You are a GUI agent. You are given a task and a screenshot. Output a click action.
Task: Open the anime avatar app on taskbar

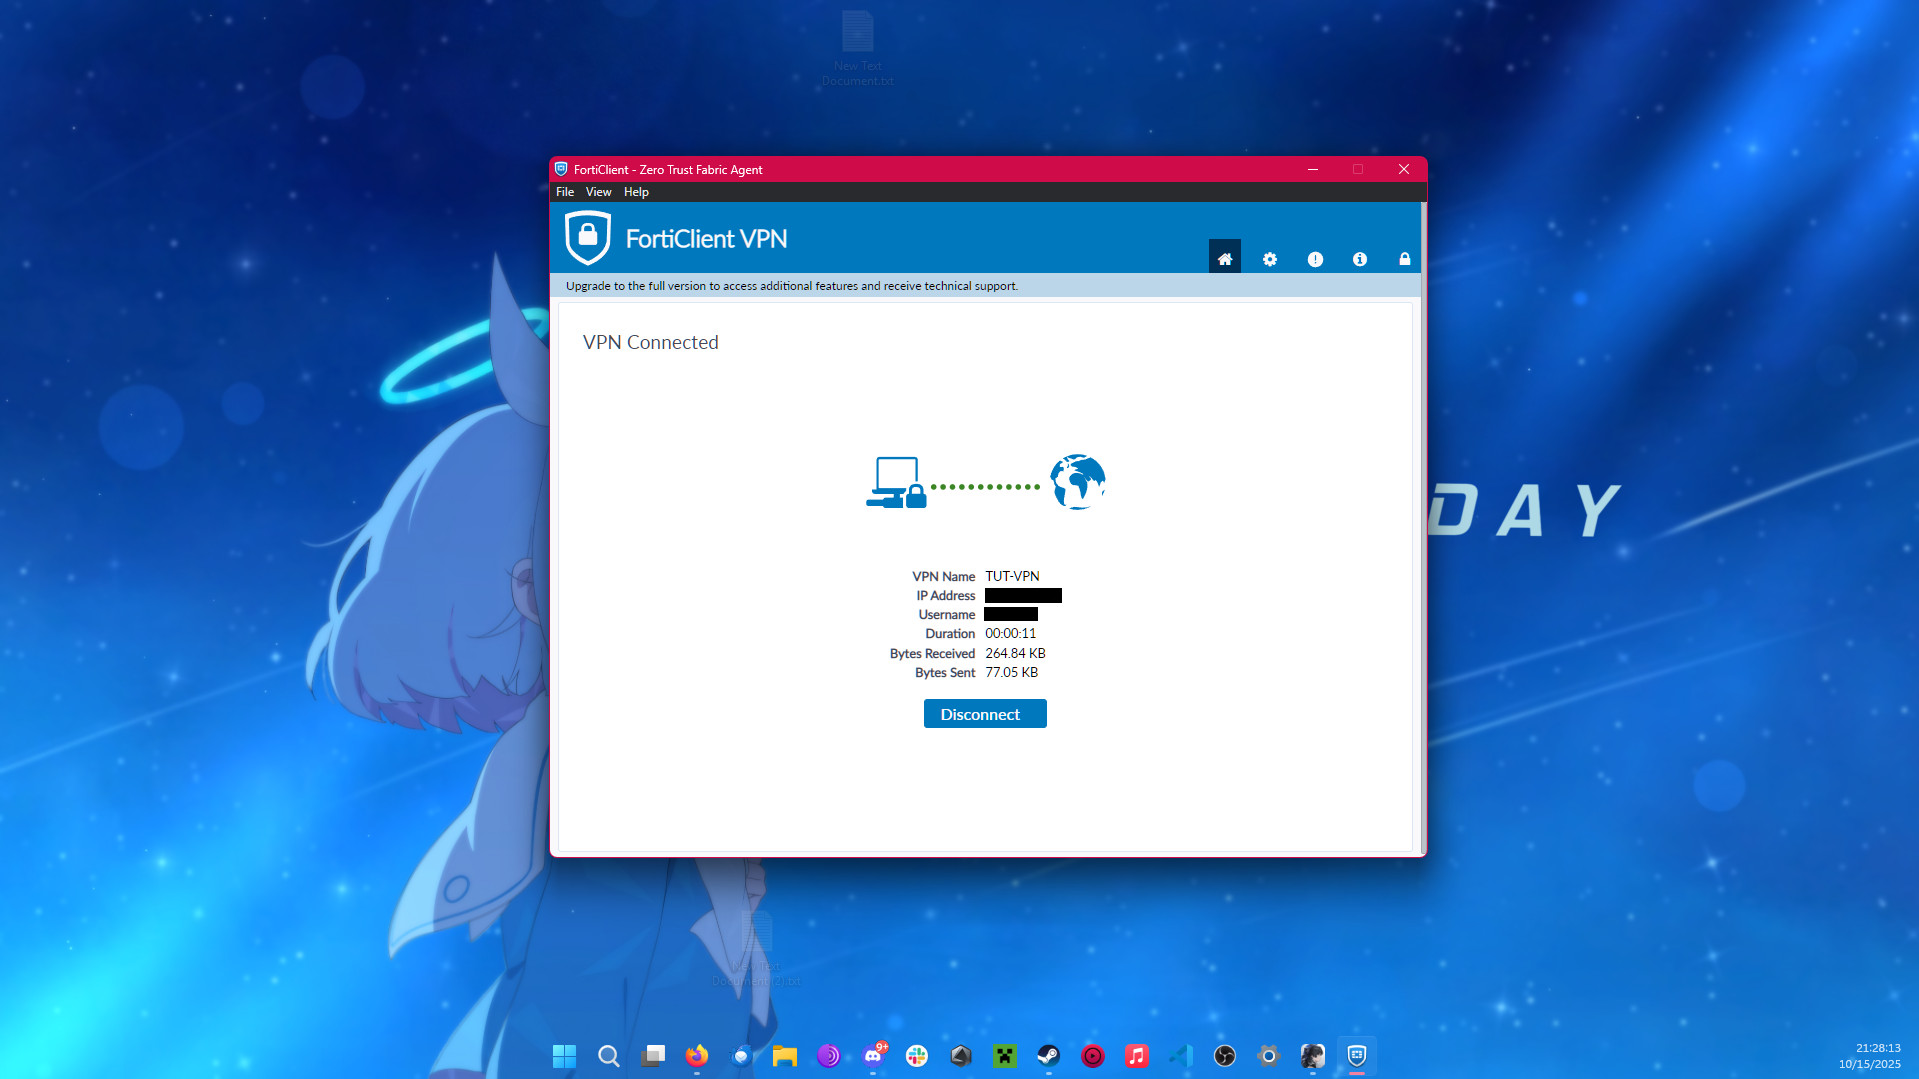[1313, 1056]
